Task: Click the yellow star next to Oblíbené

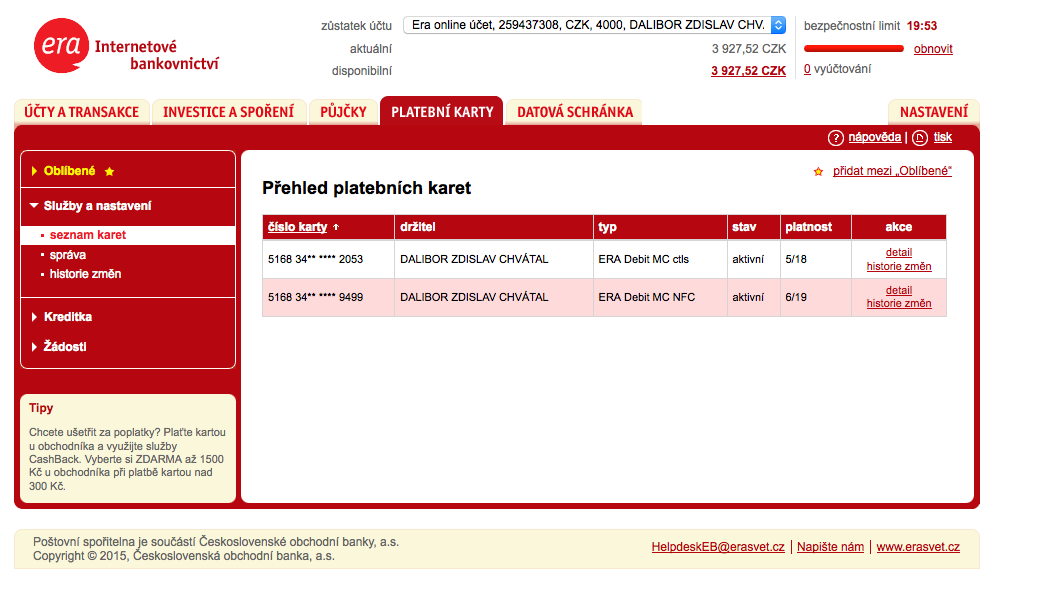Action: click(x=110, y=171)
